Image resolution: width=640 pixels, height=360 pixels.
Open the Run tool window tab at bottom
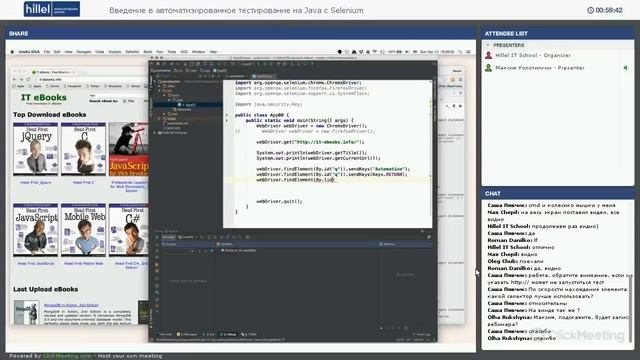209,334
